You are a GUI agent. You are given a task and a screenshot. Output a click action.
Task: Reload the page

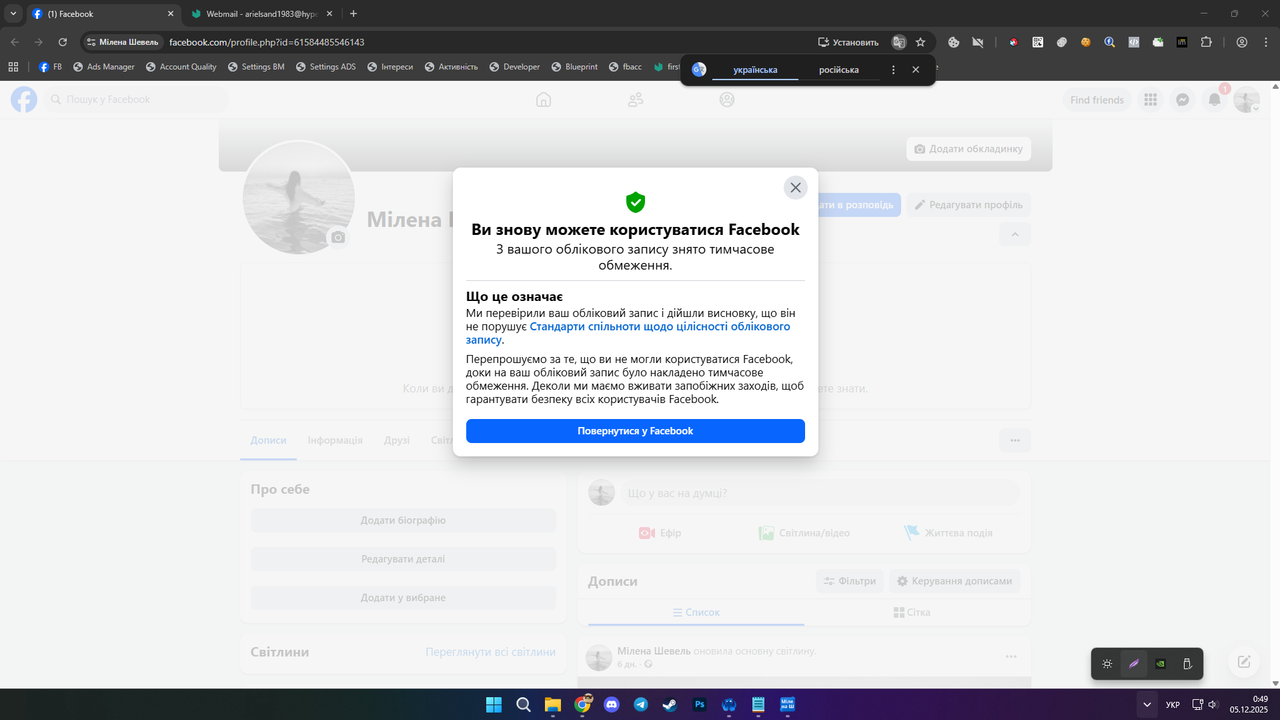coord(62,42)
